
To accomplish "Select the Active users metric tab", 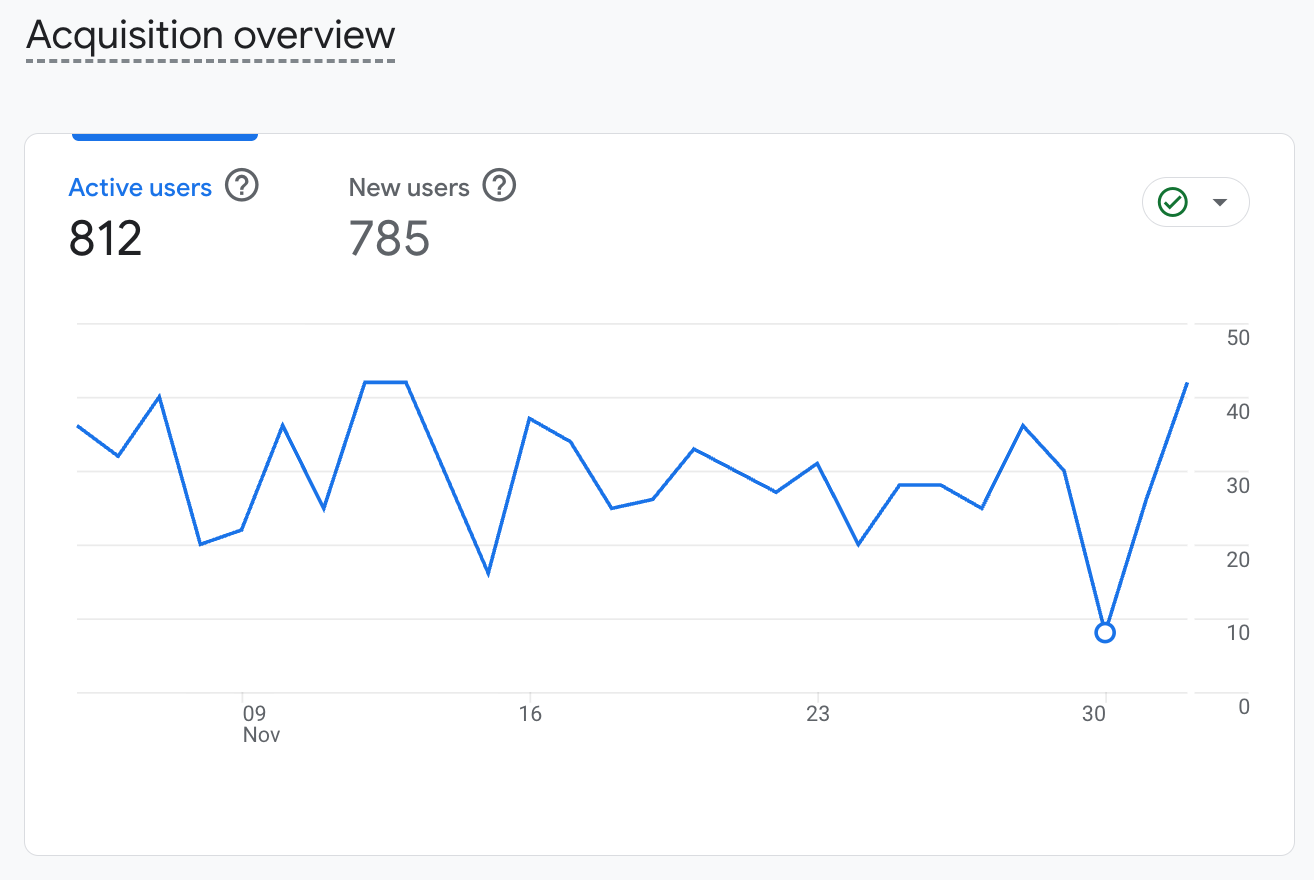I will (x=140, y=188).
